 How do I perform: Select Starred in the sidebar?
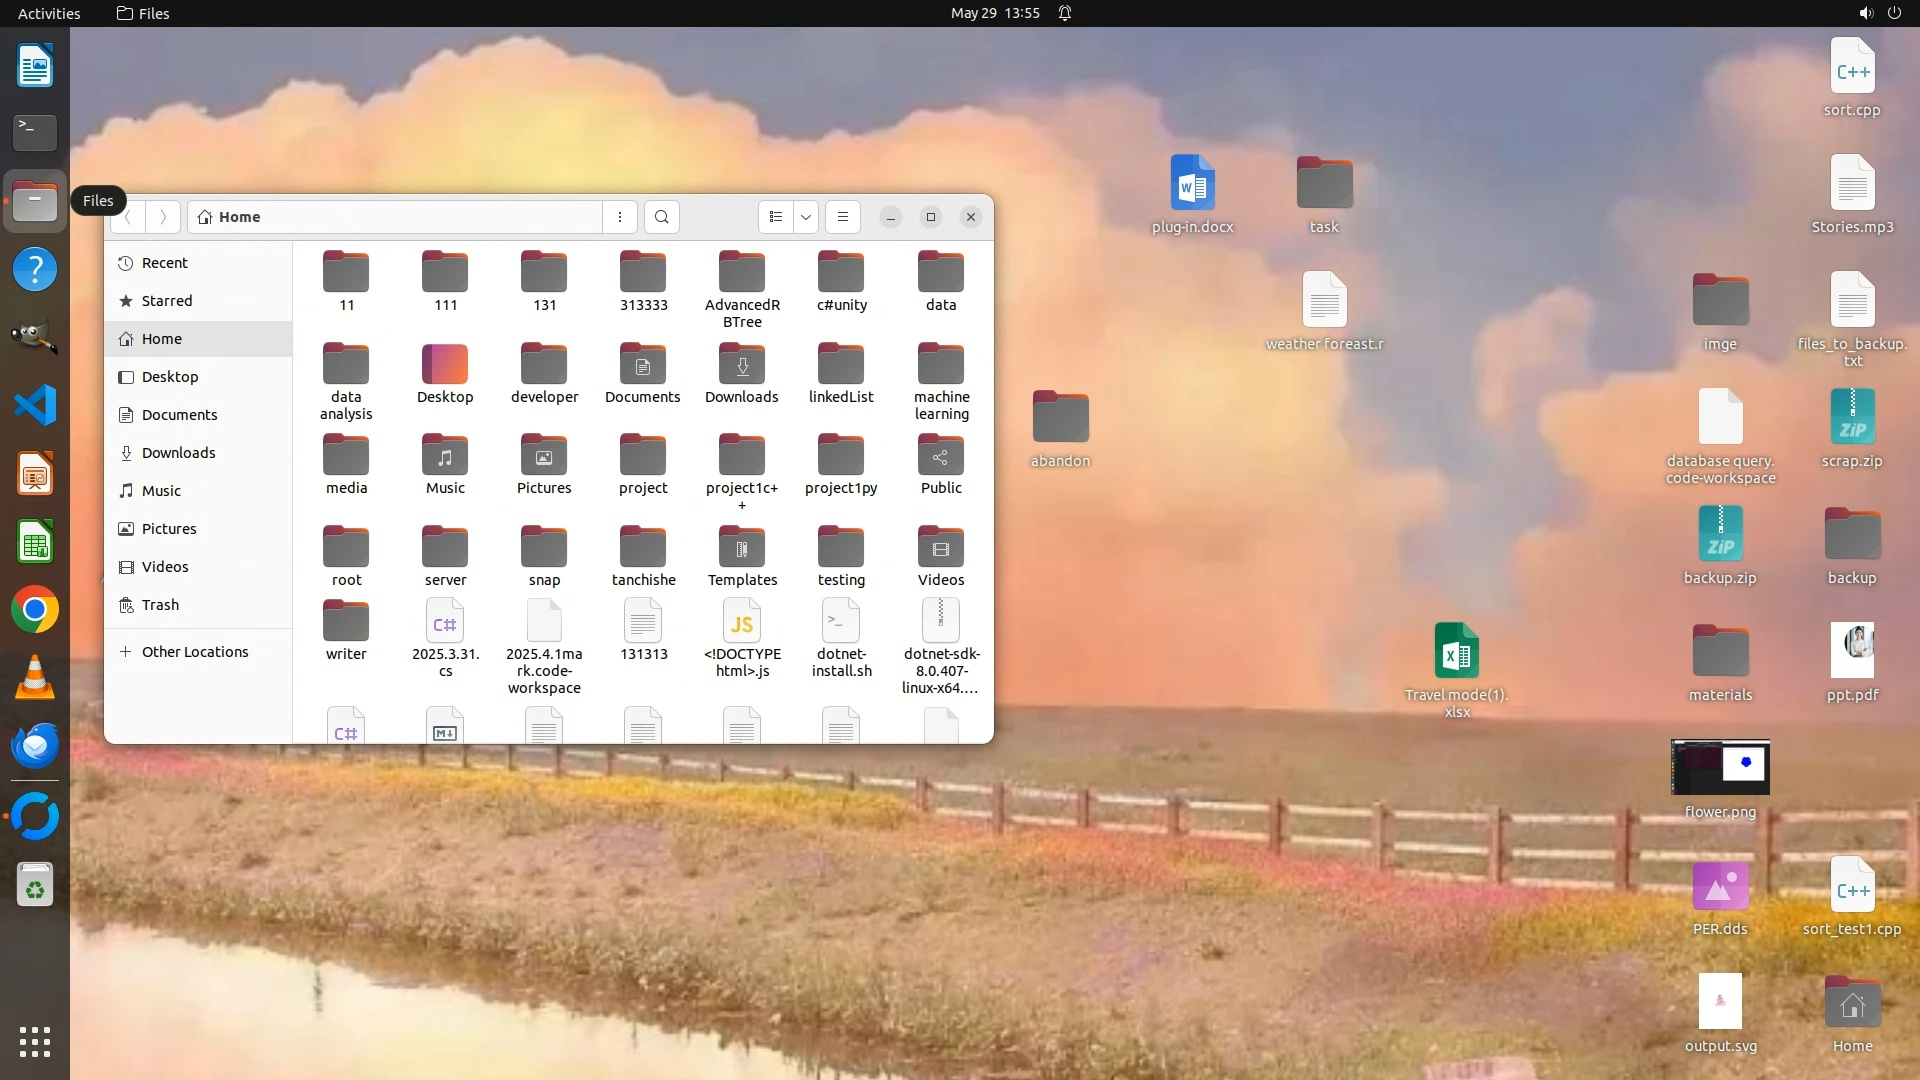pyautogui.click(x=166, y=301)
